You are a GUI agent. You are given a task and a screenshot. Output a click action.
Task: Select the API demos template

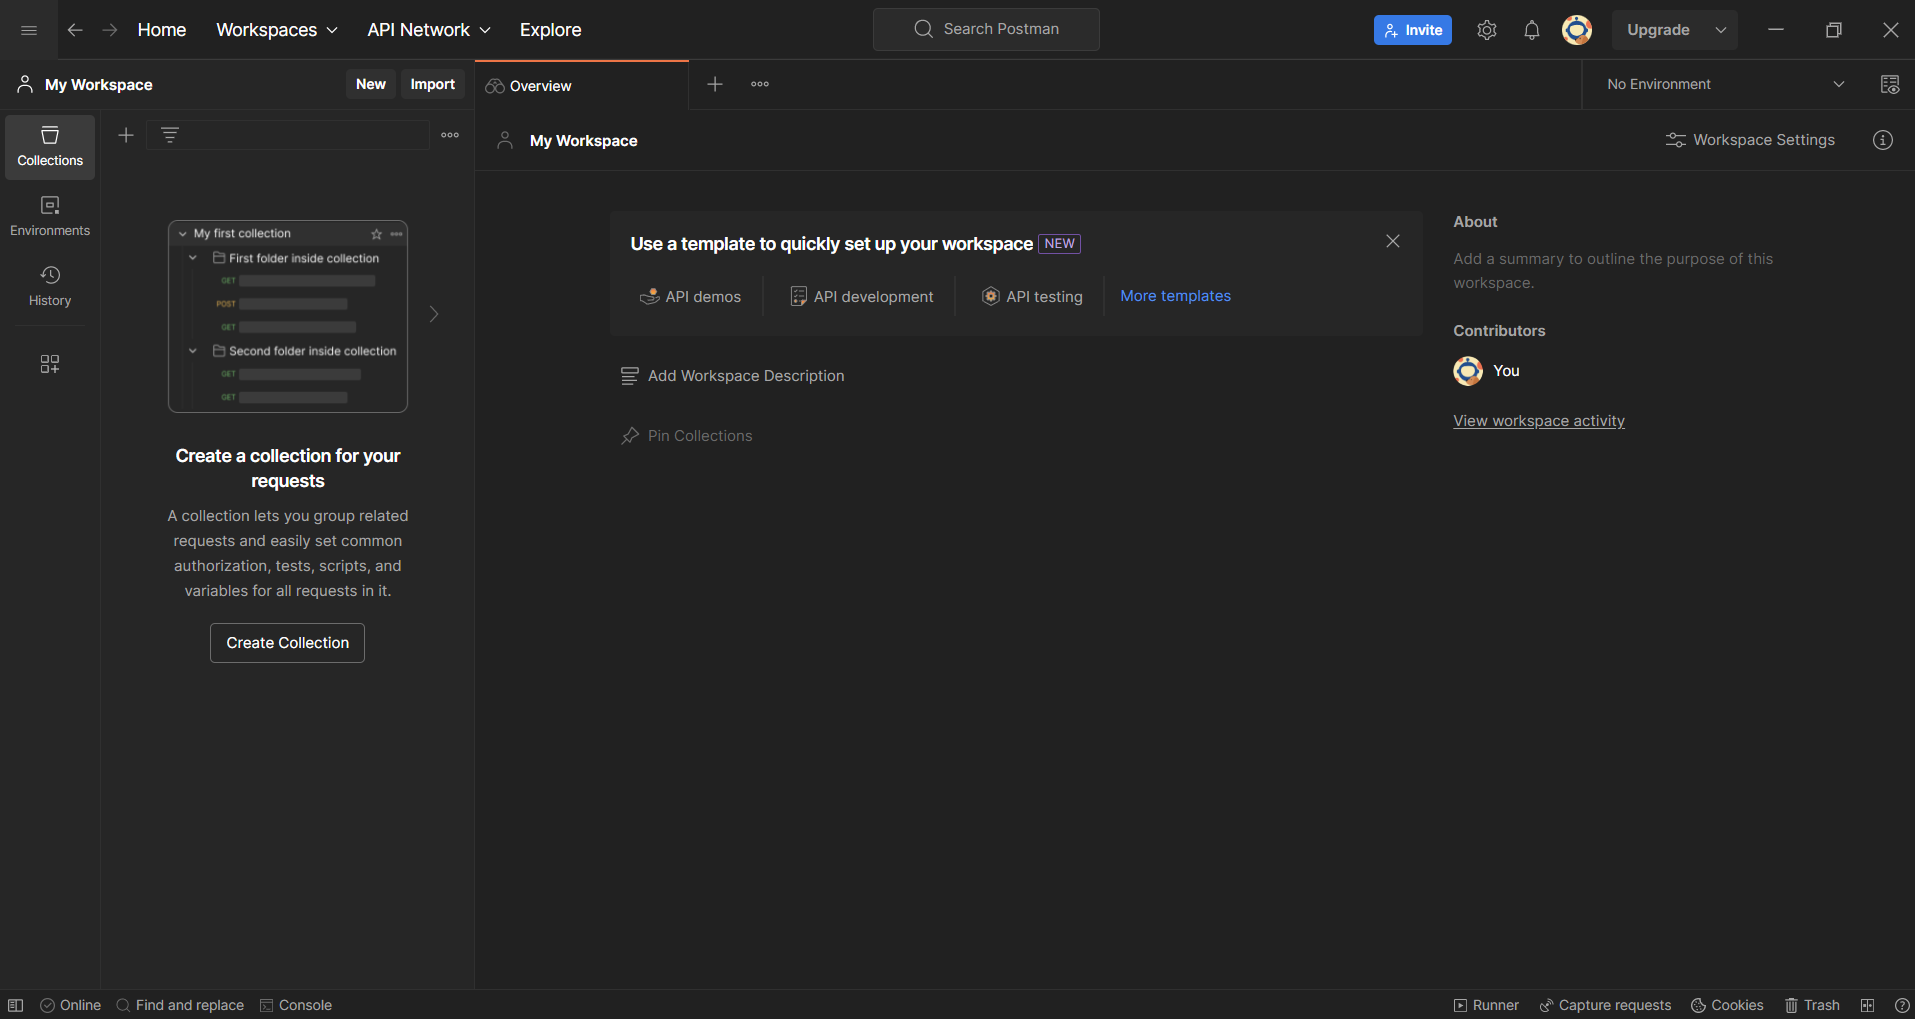[x=691, y=296]
